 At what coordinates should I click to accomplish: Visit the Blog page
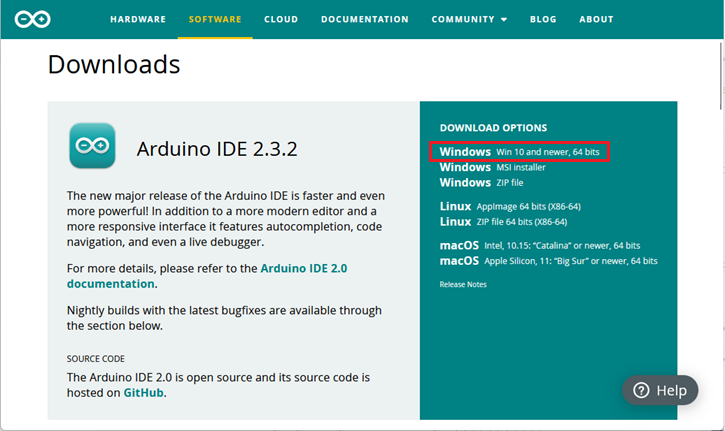click(543, 19)
